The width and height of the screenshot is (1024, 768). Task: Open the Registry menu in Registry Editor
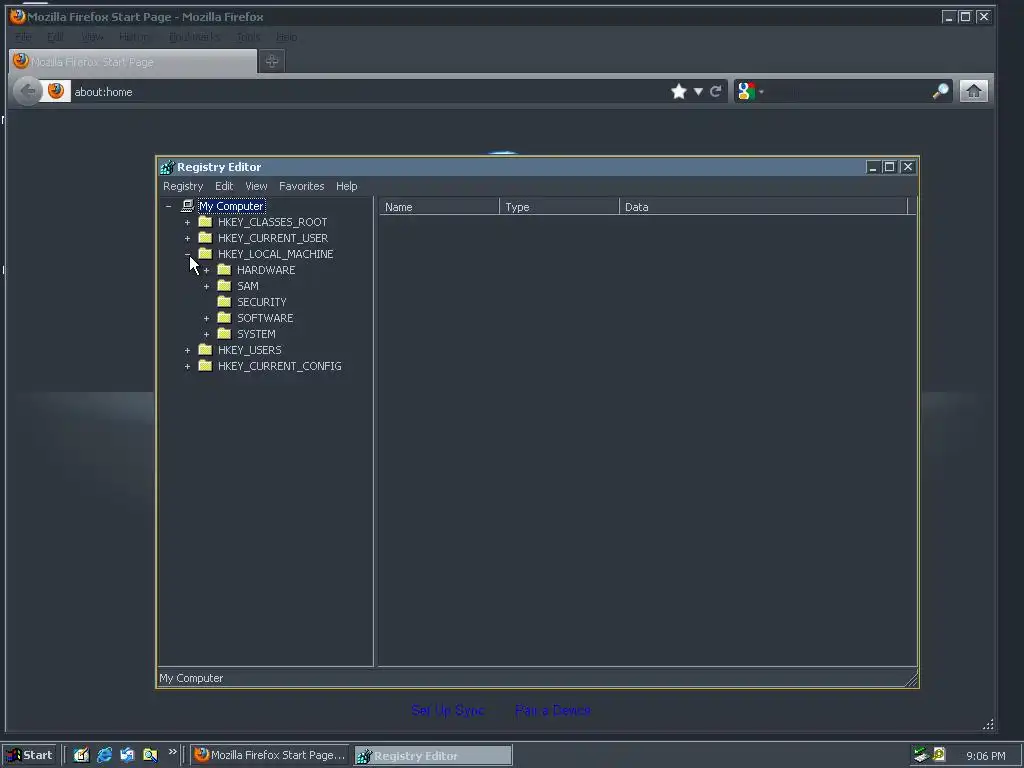pyautogui.click(x=183, y=186)
